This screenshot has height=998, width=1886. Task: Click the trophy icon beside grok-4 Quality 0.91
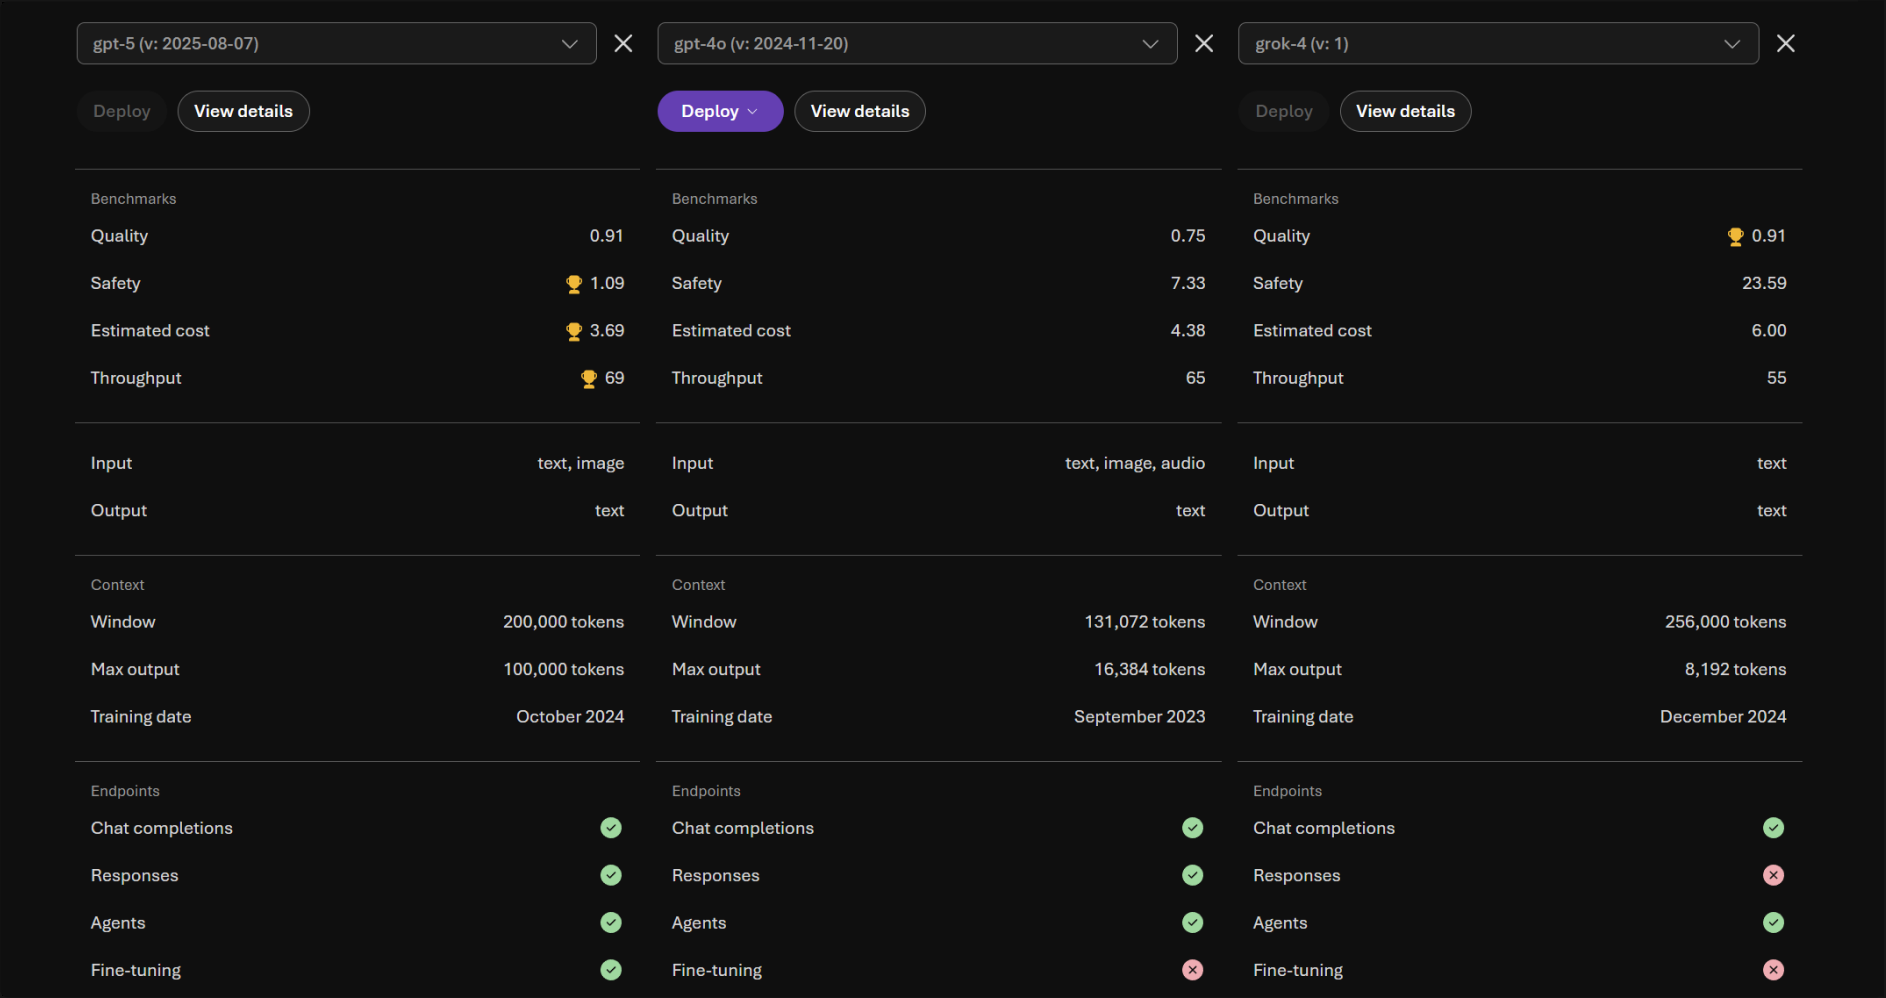tap(1736, 237)
